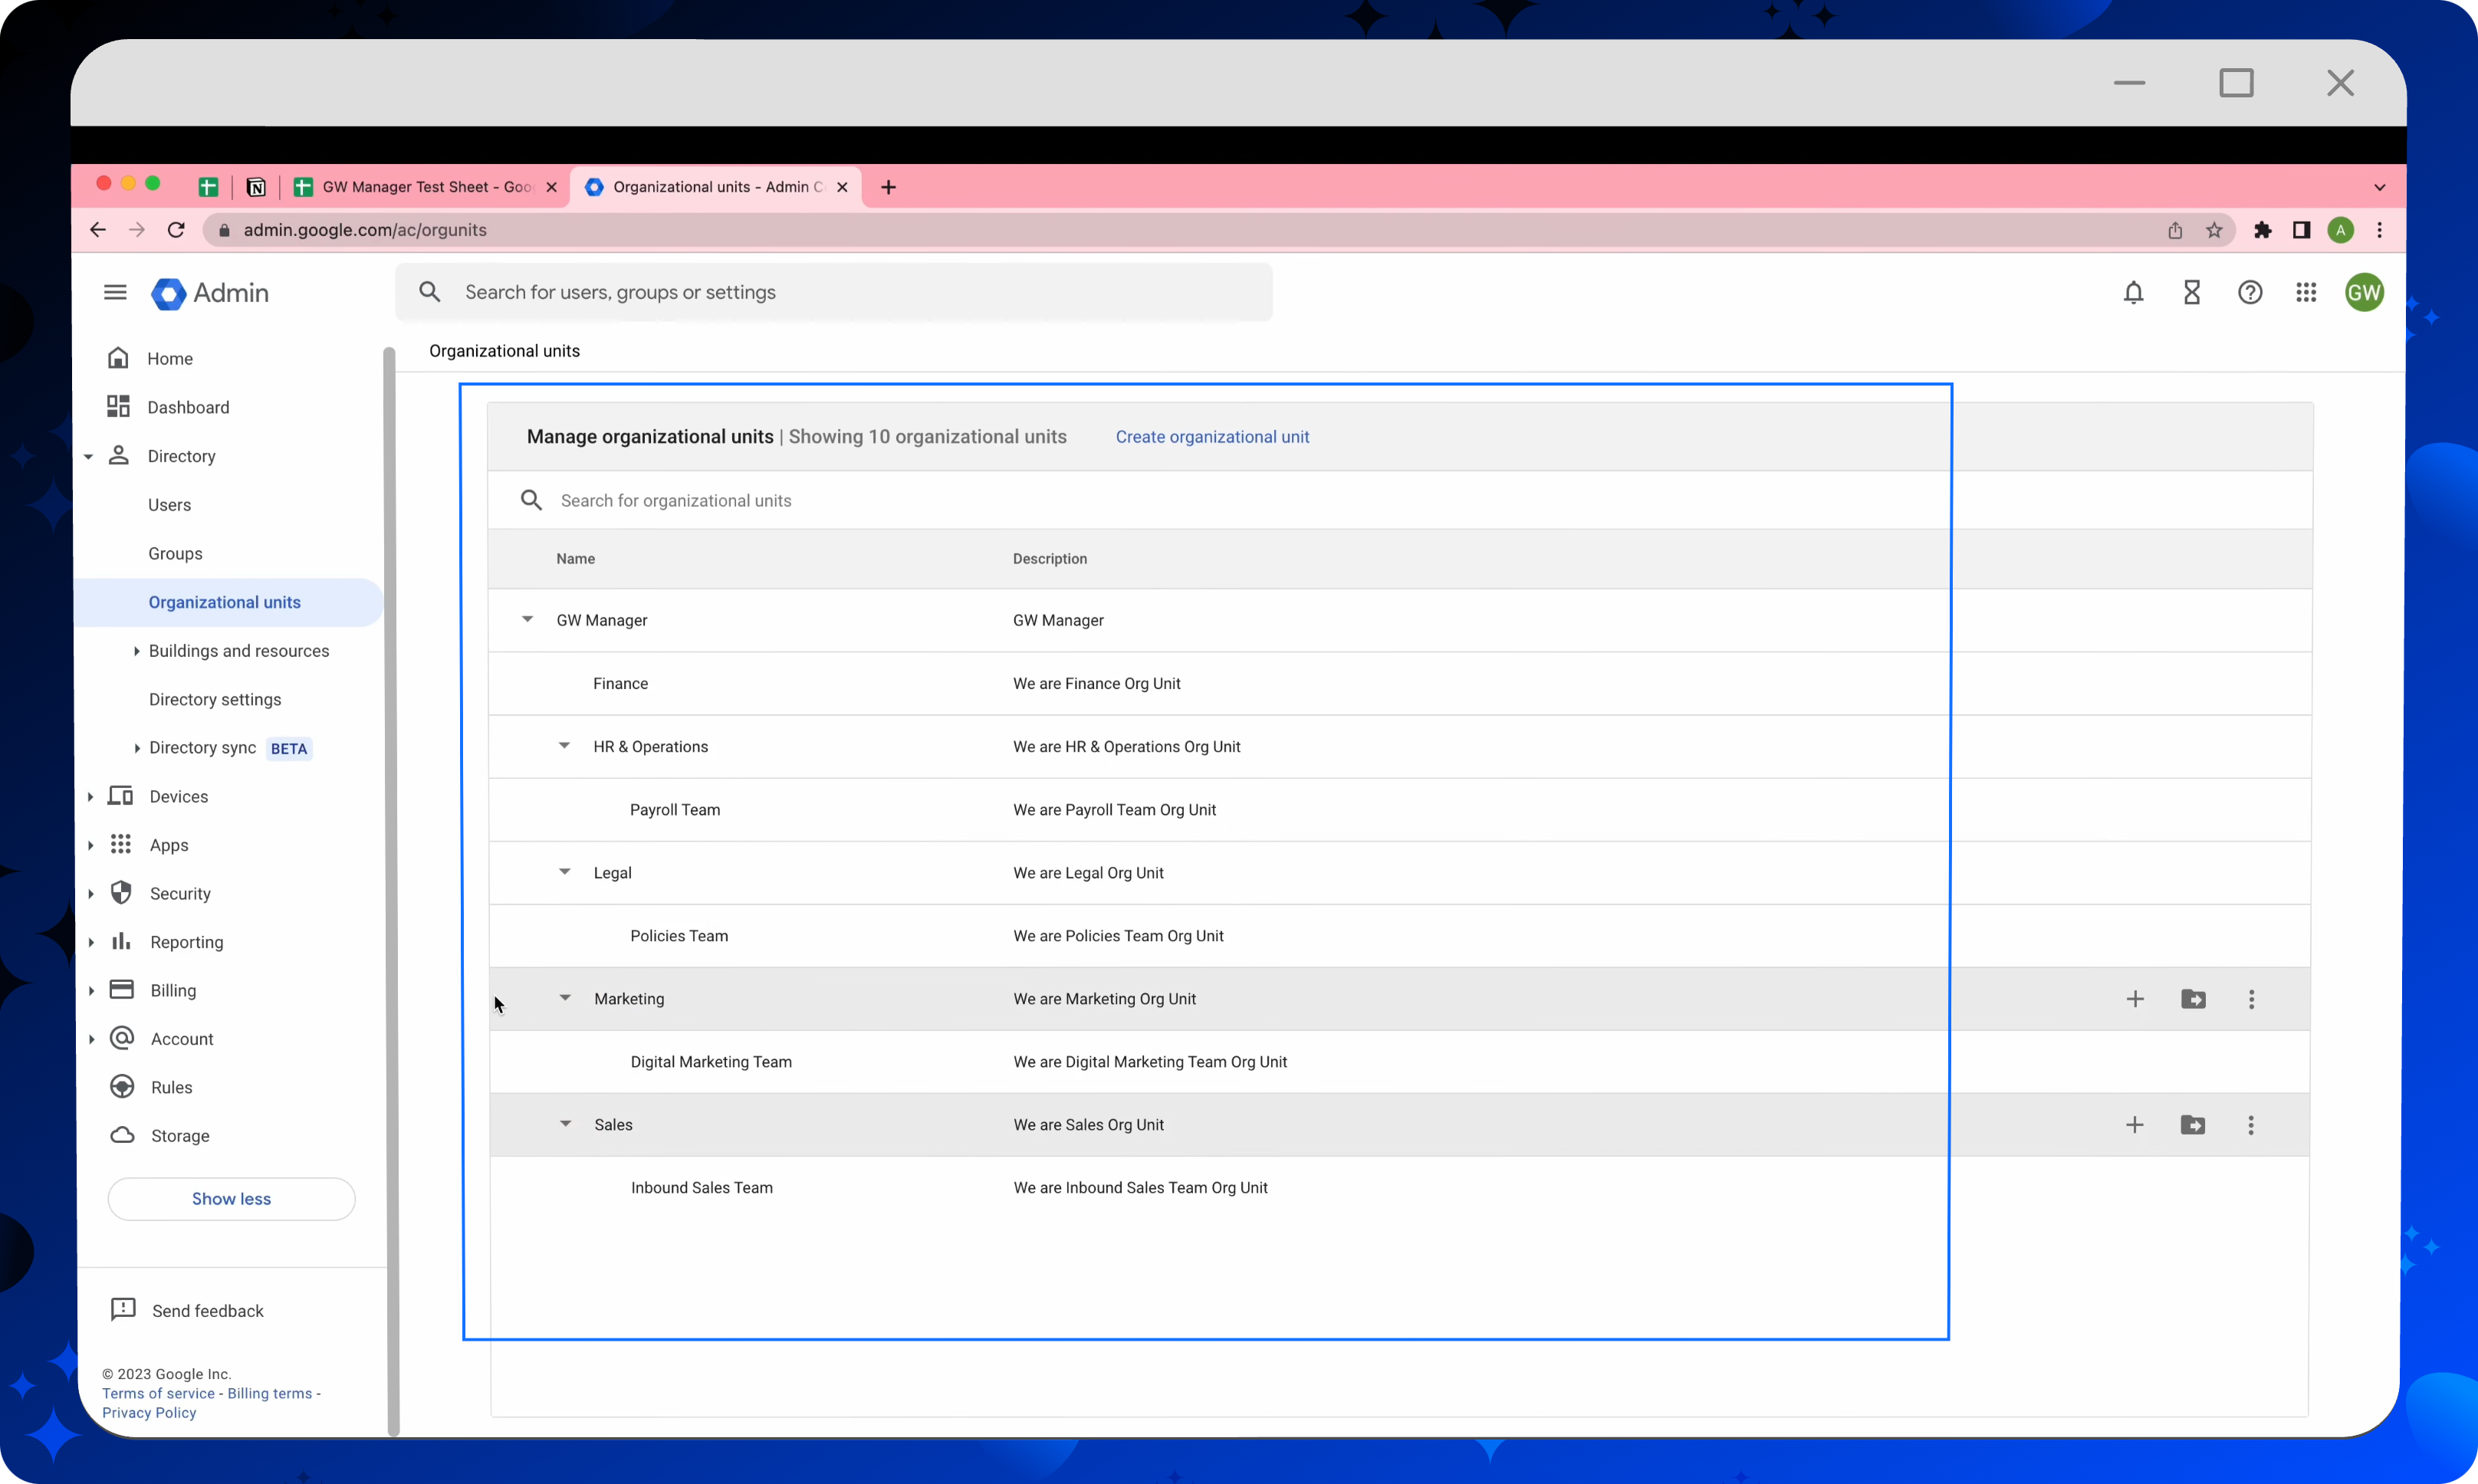Add a sub-unit to Sales with plus
Image resolution: width=2478 pixels, height=1484 pixels.
2134,1125
